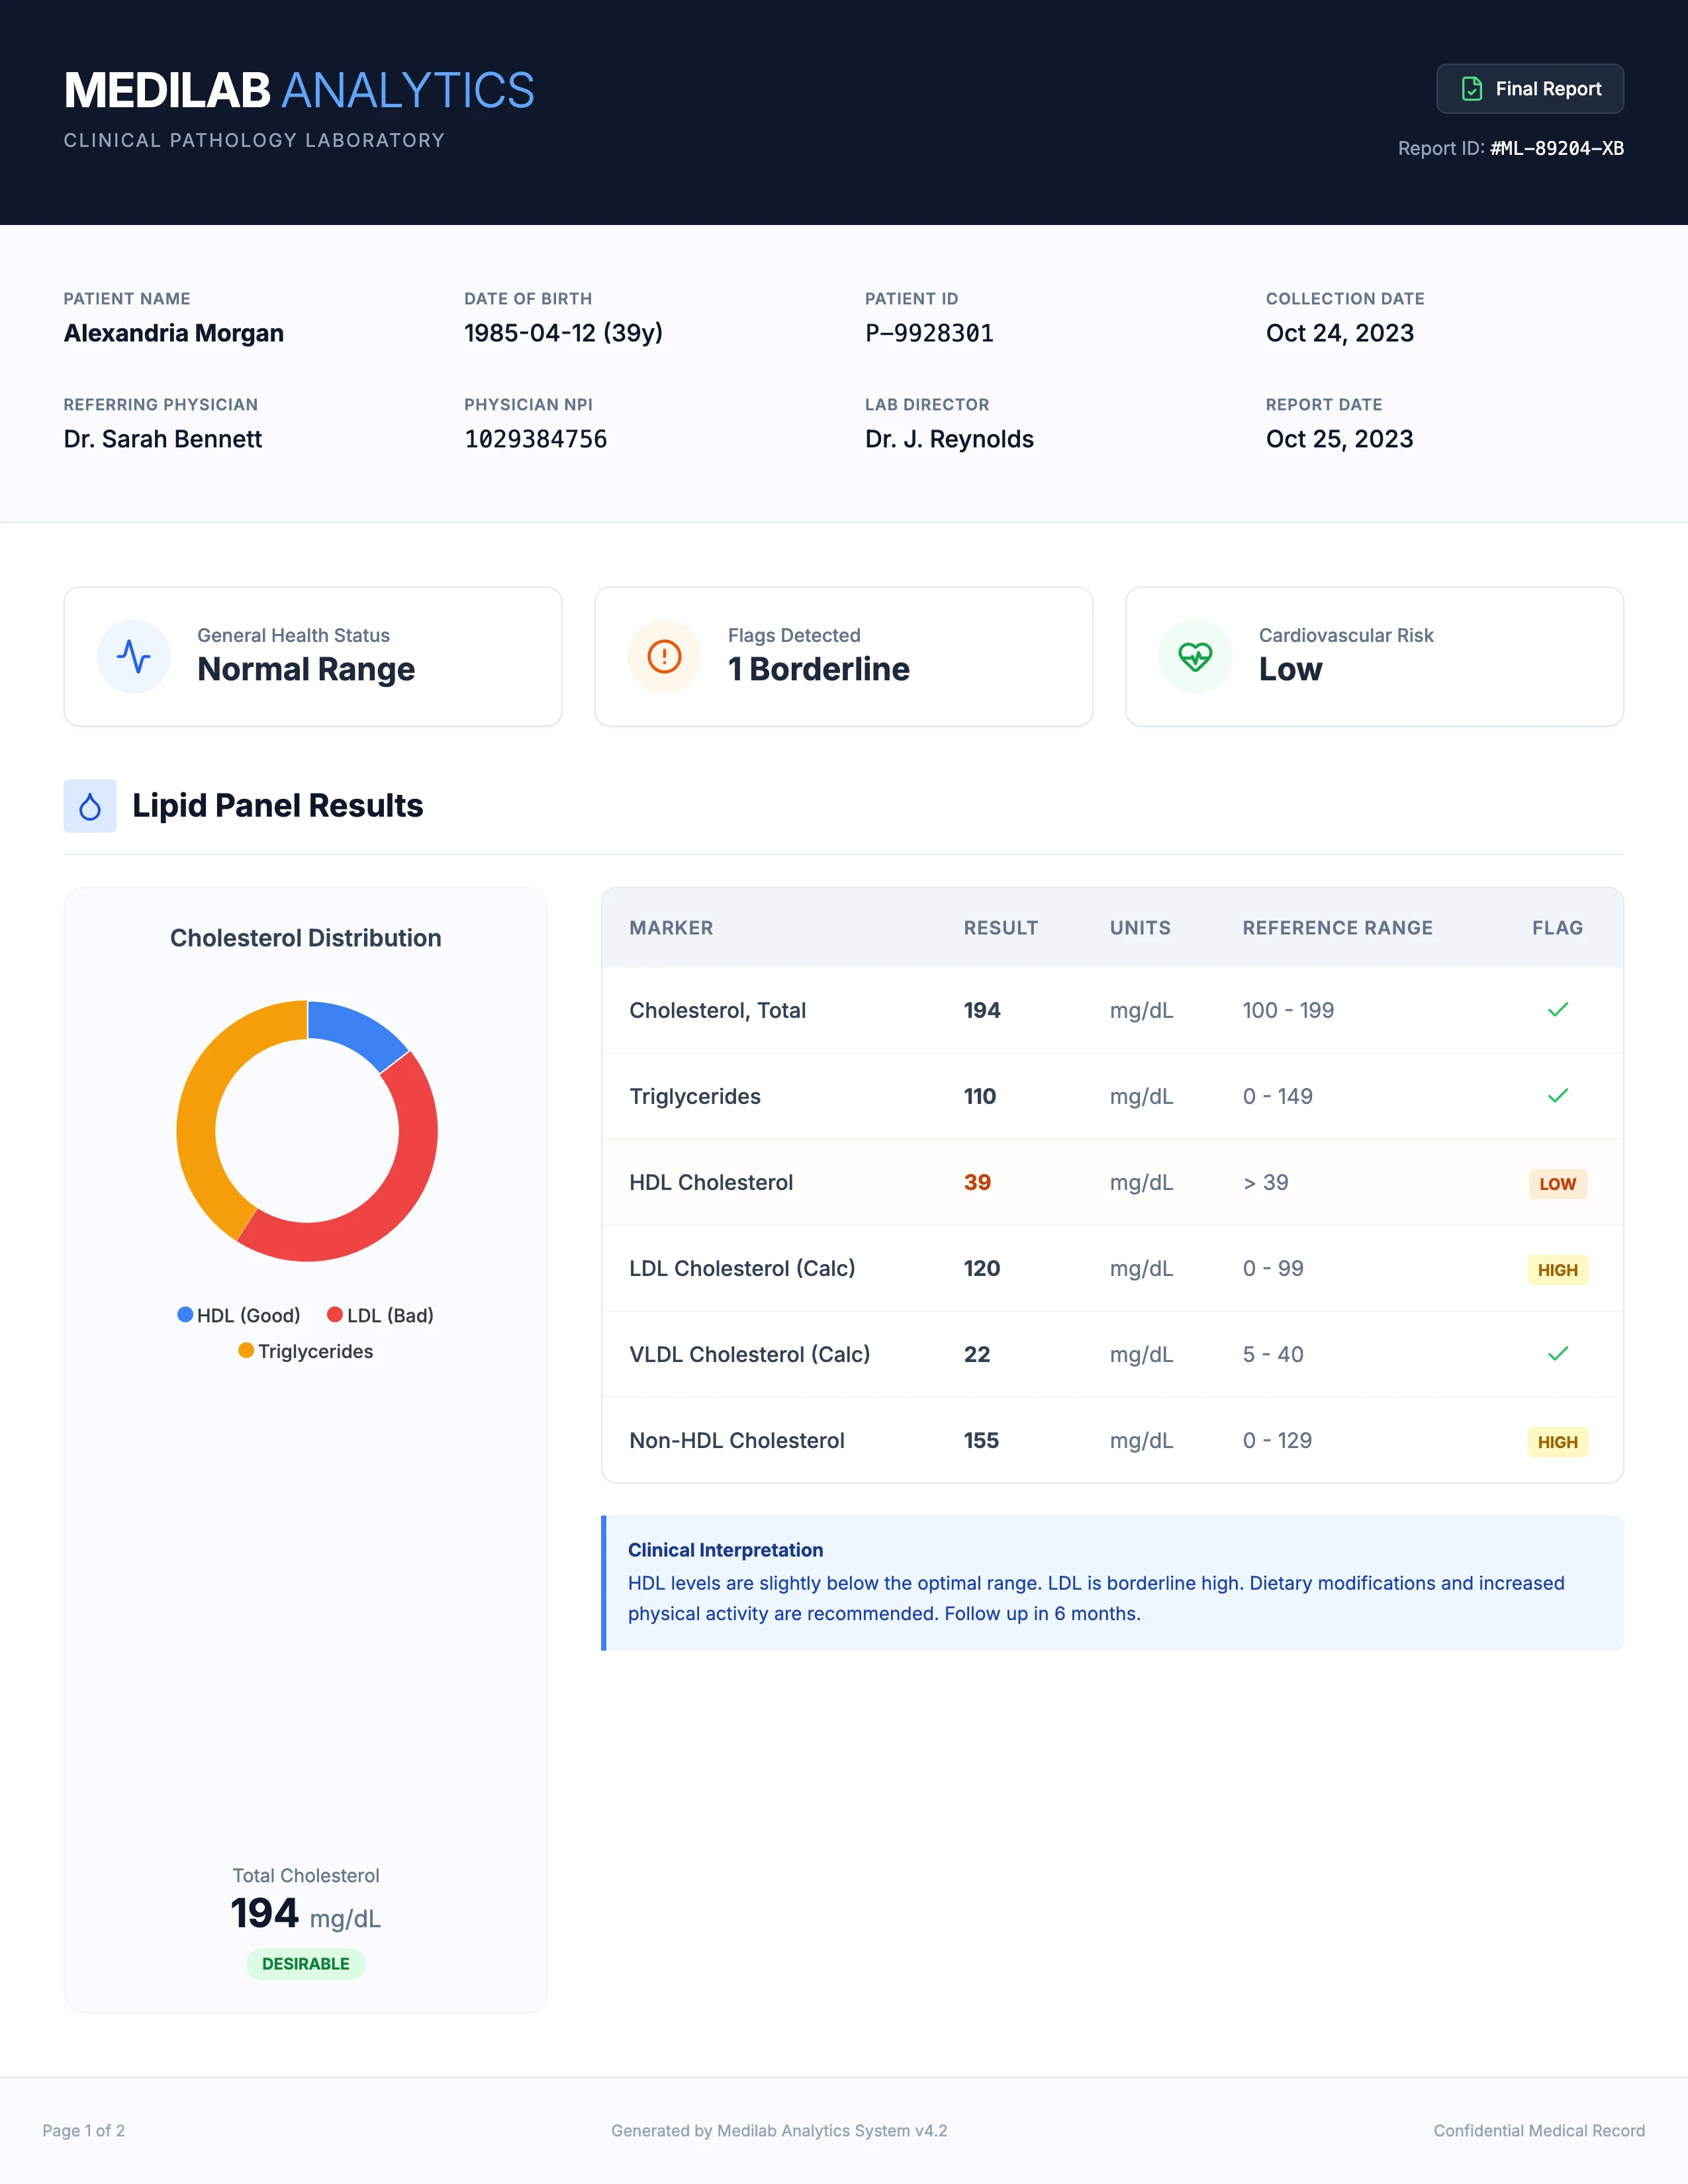This screenshot has height=2184, width=1688.
Task: Click the RESULT column header
Action: (1001, 928)
